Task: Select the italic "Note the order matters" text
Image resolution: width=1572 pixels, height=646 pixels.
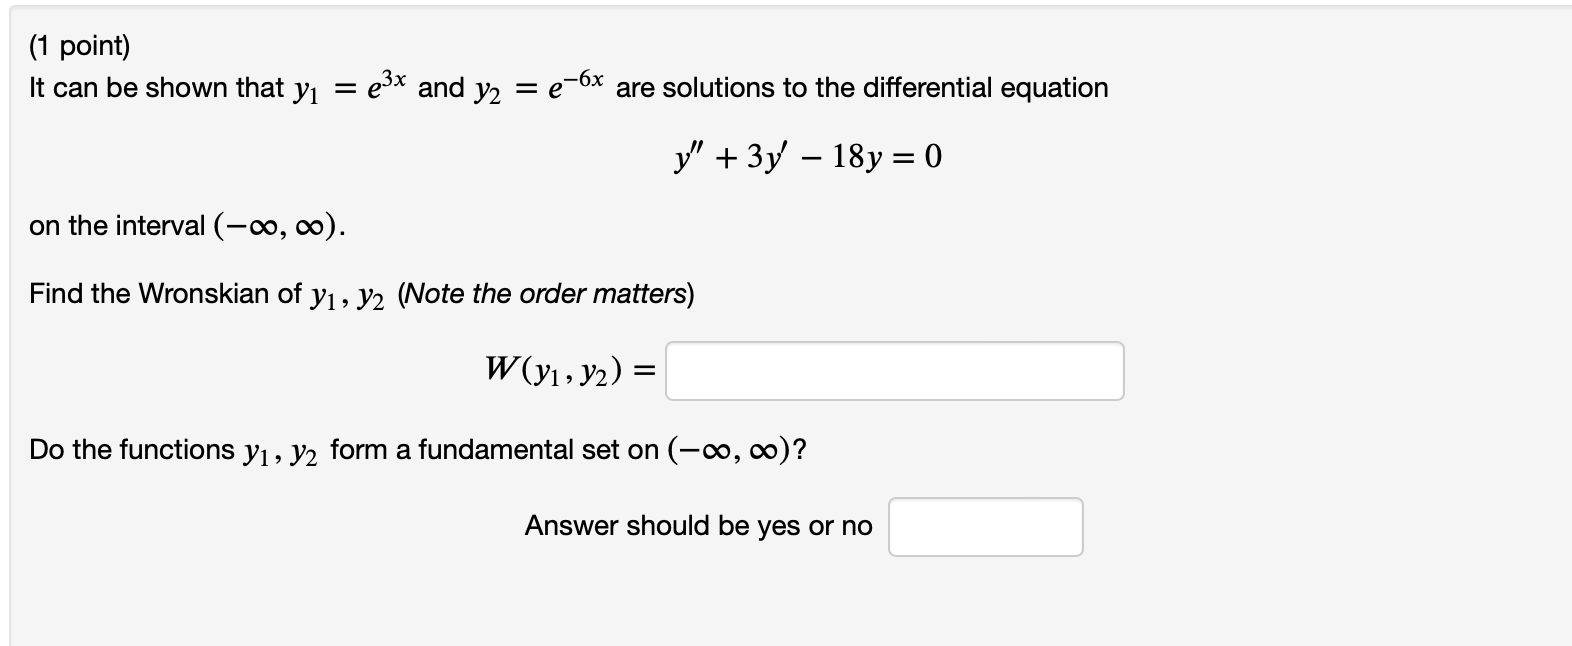Action: [x=546, y=294]
